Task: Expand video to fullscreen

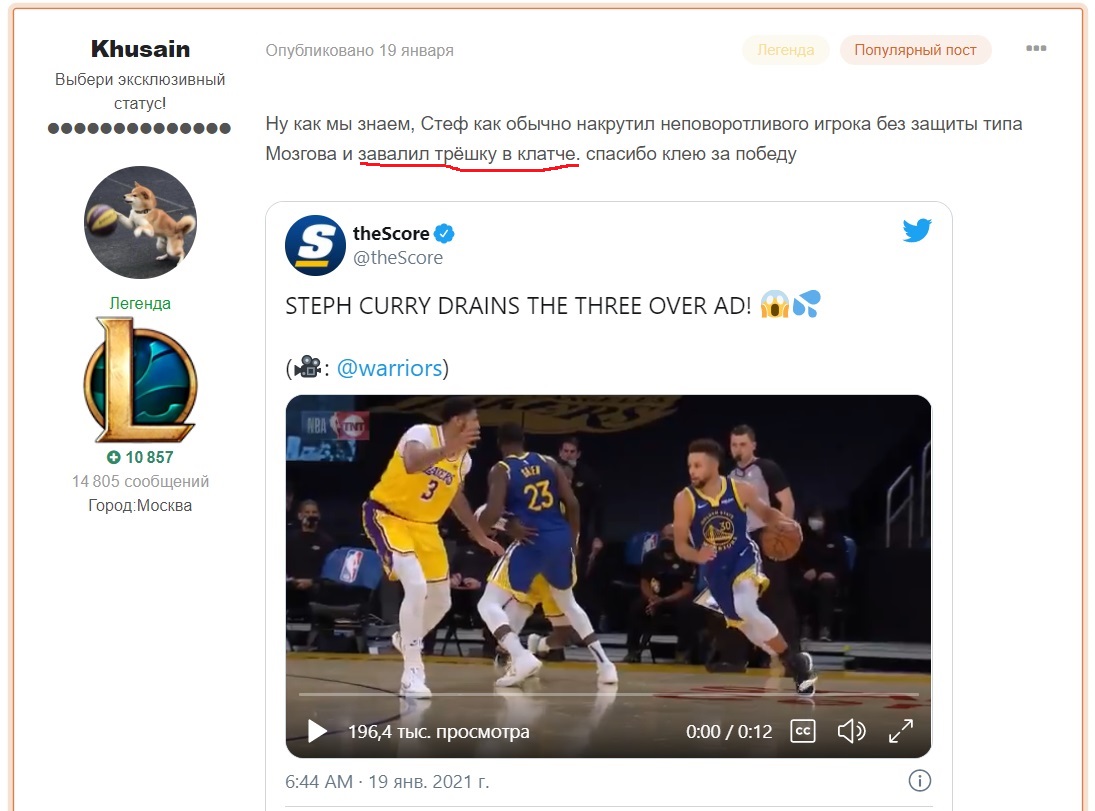Action: (x=901, y=731)
